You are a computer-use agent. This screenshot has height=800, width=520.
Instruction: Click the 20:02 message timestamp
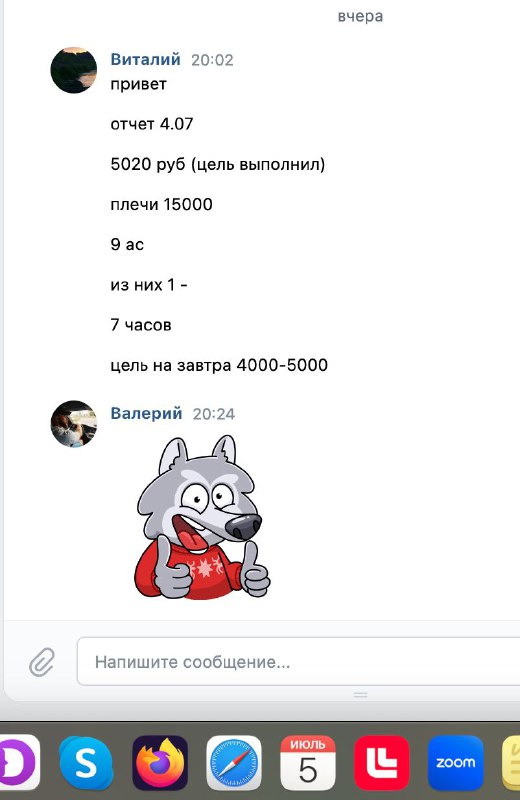pyautogui.click(x=212, y=60)
